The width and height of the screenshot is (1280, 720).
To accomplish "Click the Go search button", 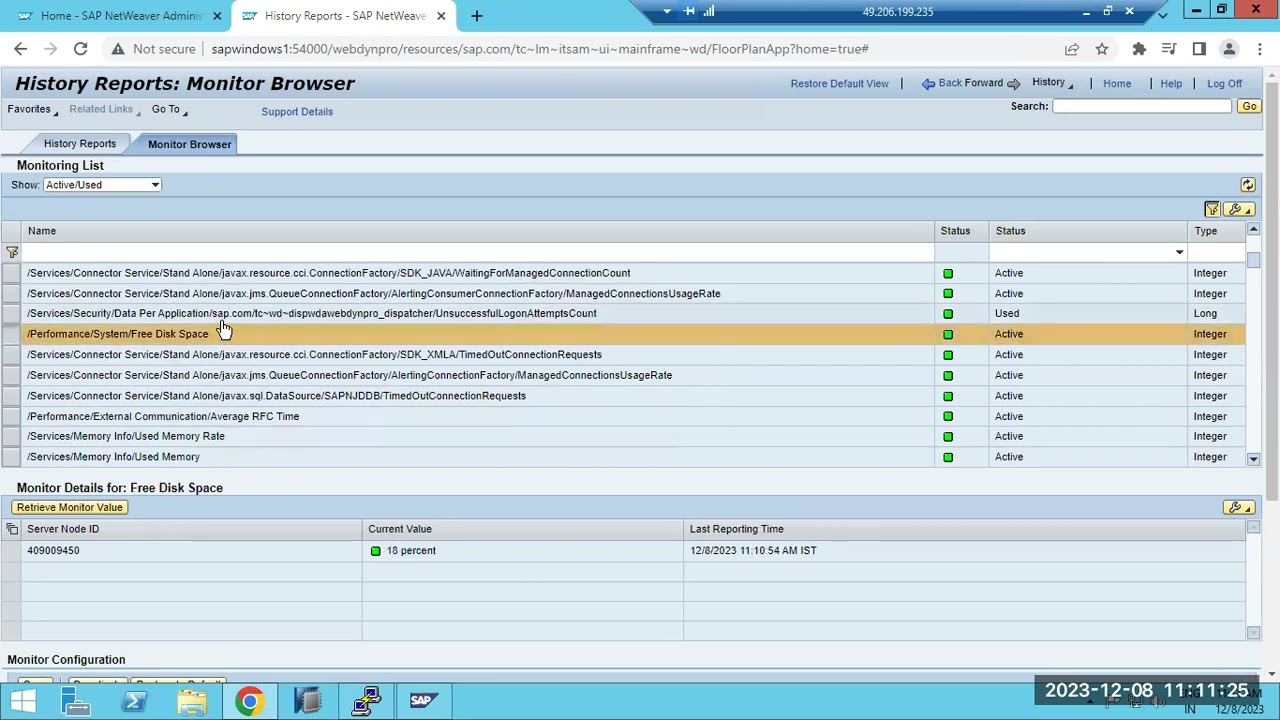I will (x=1249, y=107).
